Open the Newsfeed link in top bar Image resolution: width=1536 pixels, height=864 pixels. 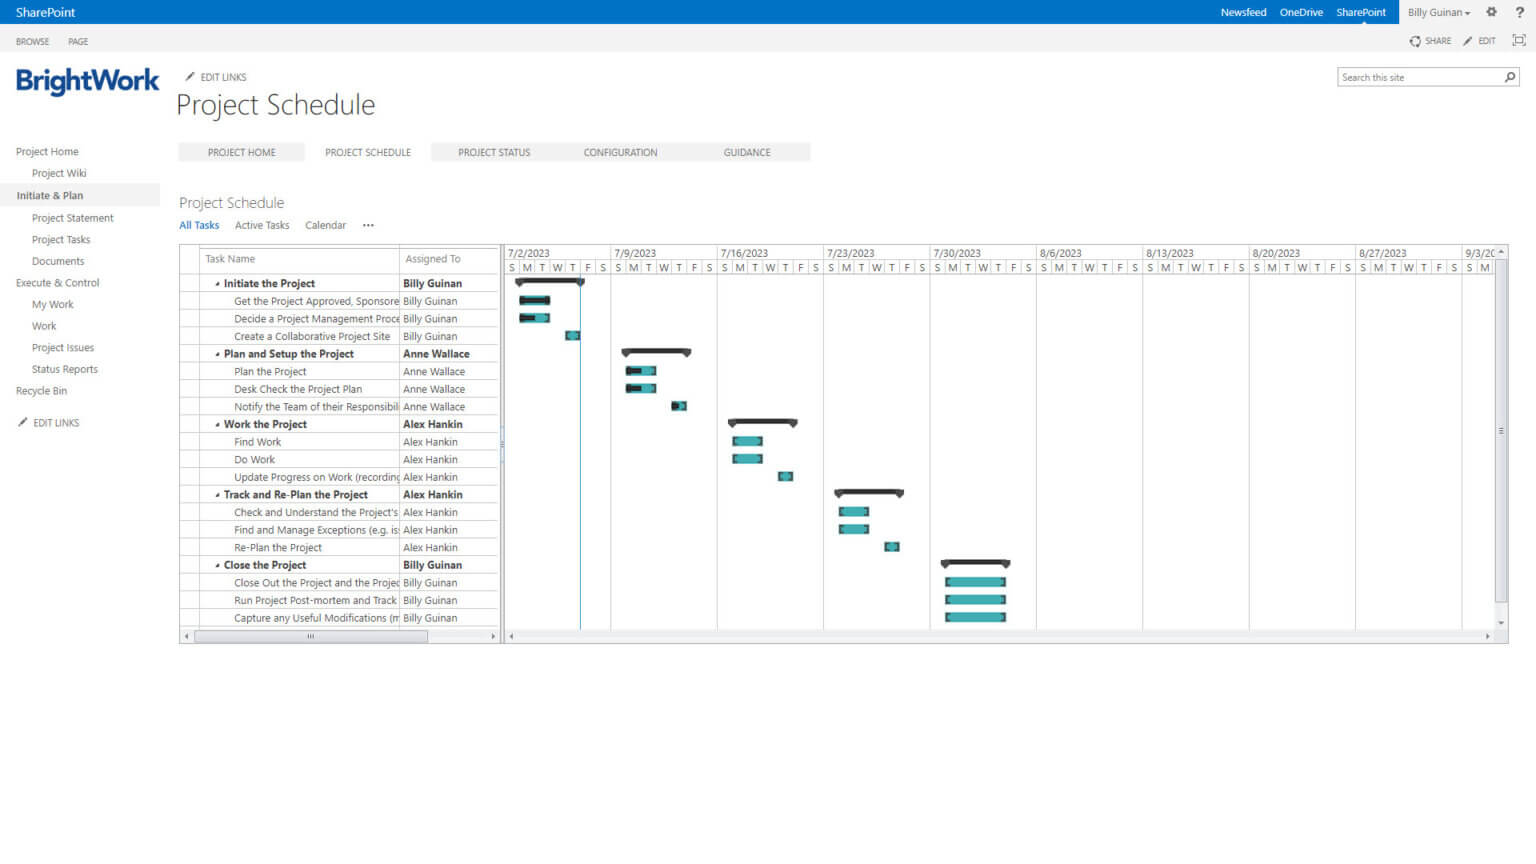(1243, 12)
